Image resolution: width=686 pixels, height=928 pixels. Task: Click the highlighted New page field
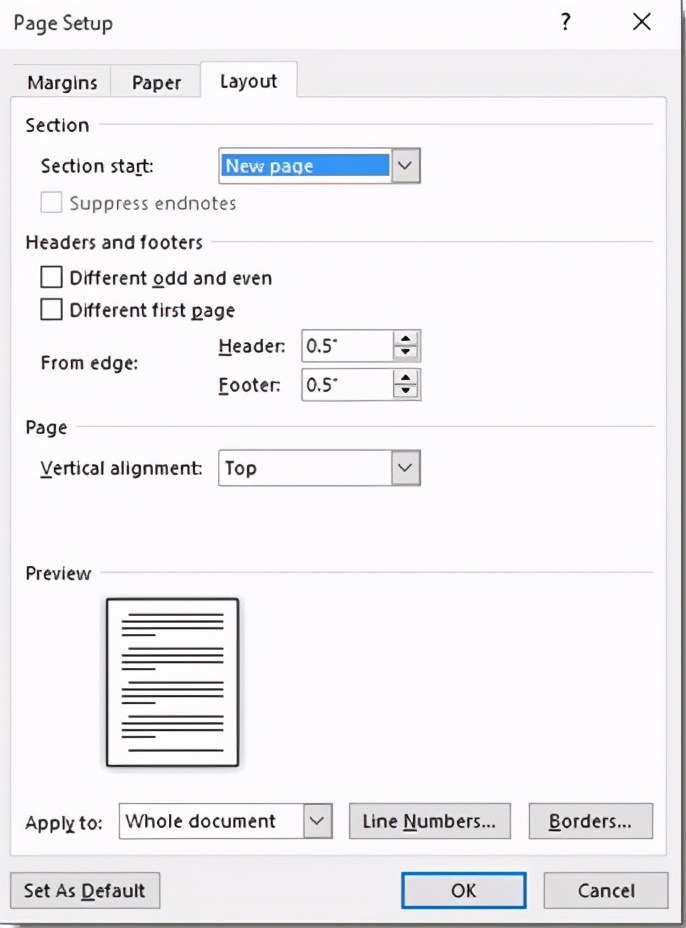pyautogui.click(x=305, y=166)
